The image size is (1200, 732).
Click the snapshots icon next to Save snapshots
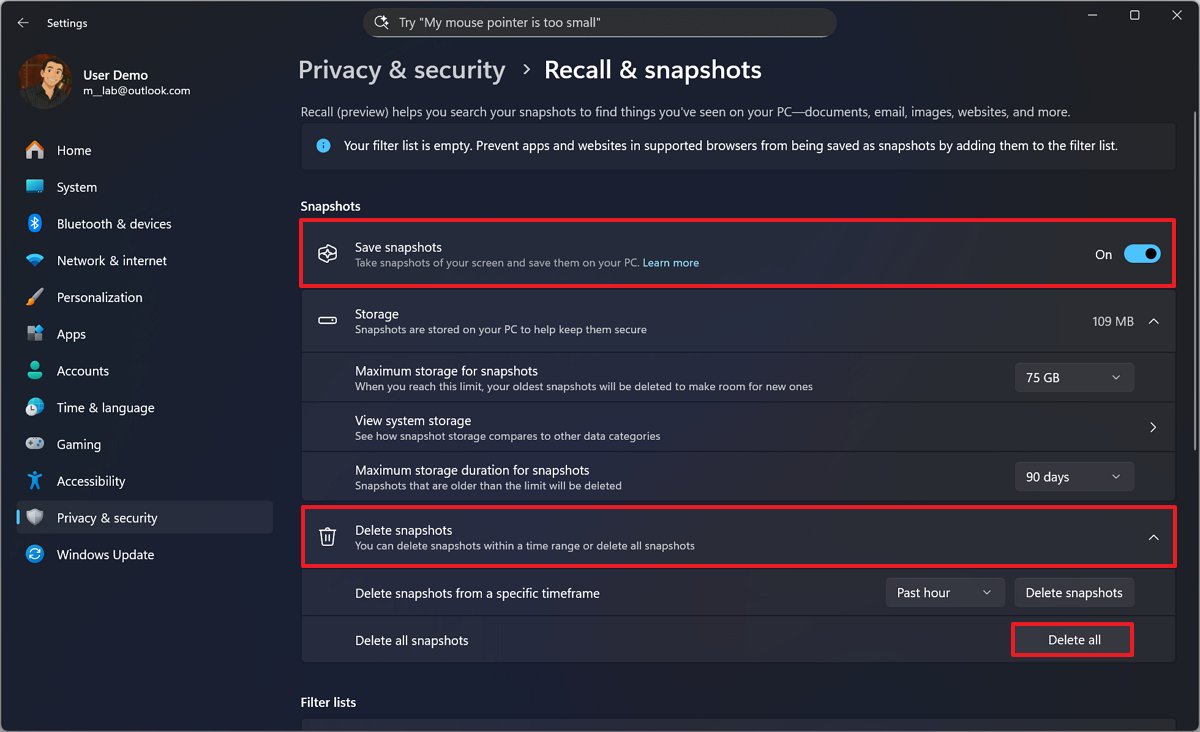pyautogui.click(x=327, y=253)
